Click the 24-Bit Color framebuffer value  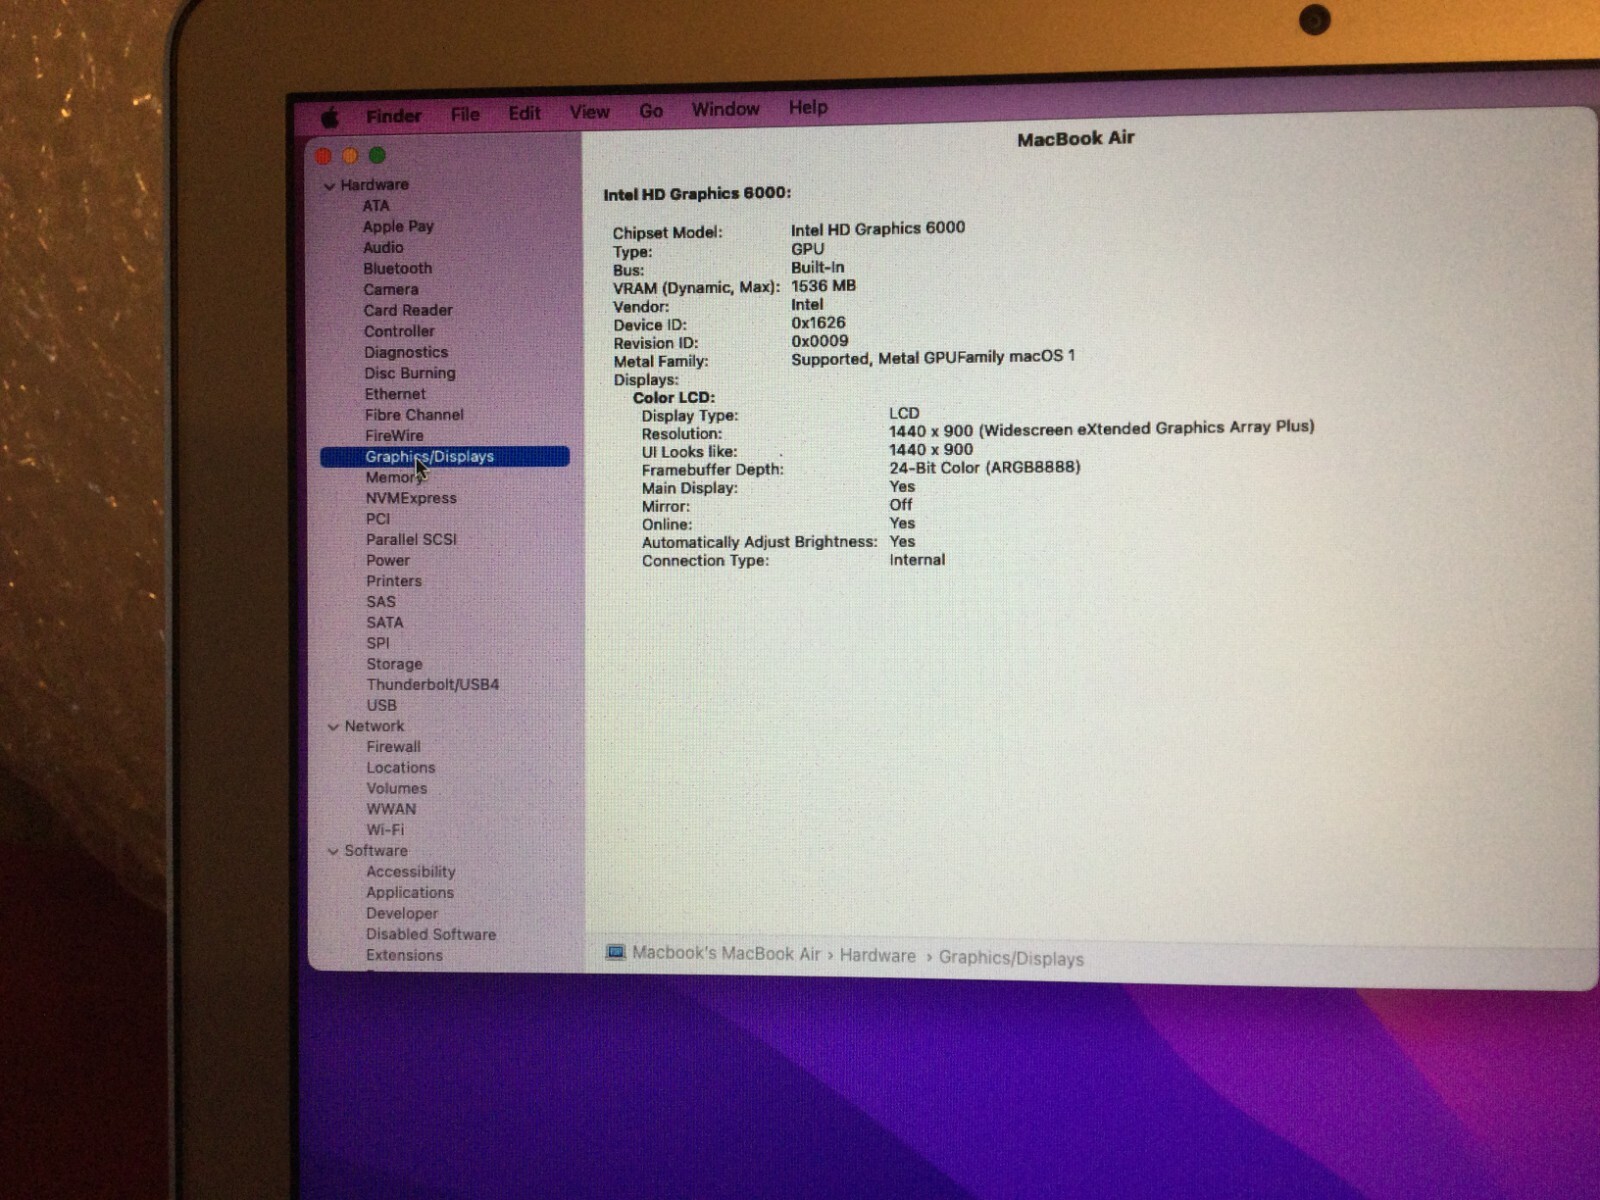(x=985, y=467)
